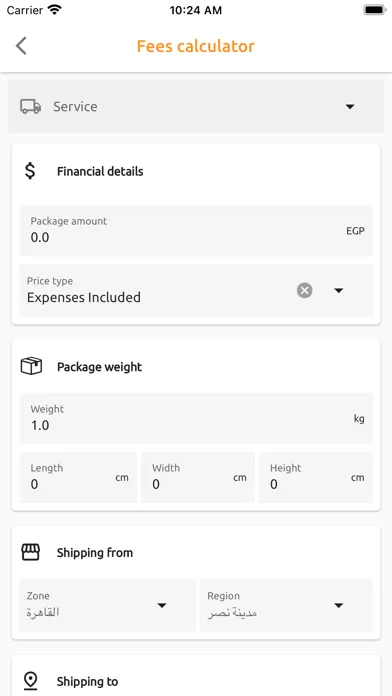Click the Fees calculator title
This screenshot has width=392, height=696.
click(x=196, y=46)
